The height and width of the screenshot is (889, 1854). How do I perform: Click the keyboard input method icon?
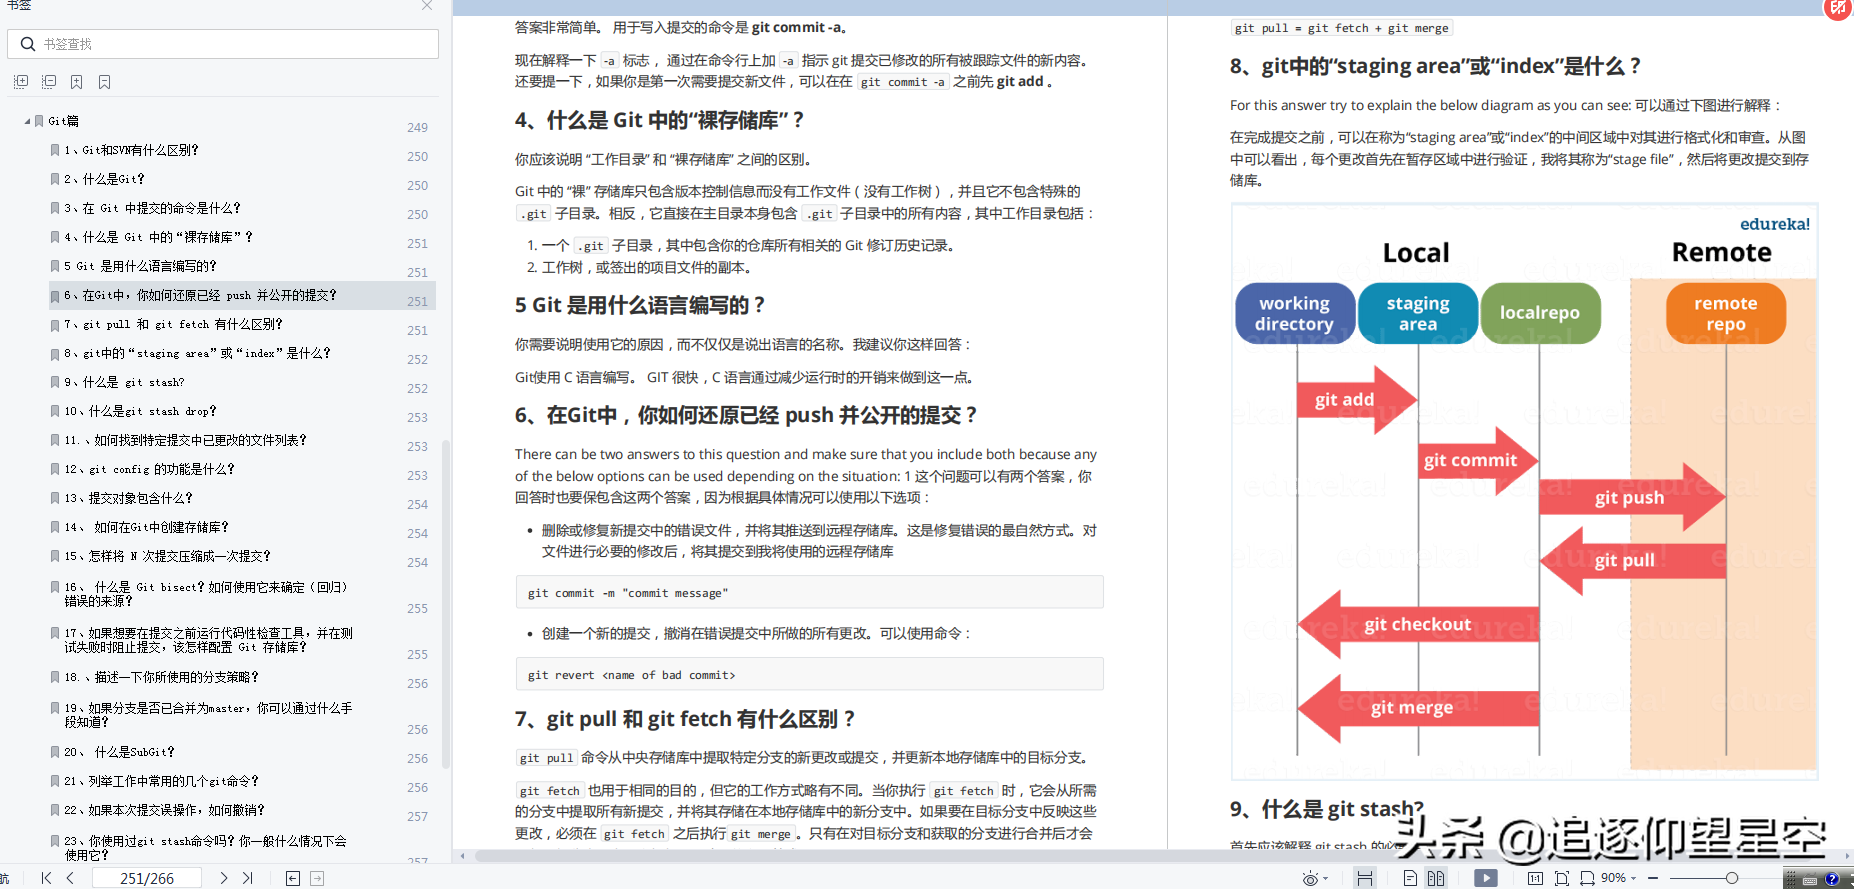point(1810,879)
